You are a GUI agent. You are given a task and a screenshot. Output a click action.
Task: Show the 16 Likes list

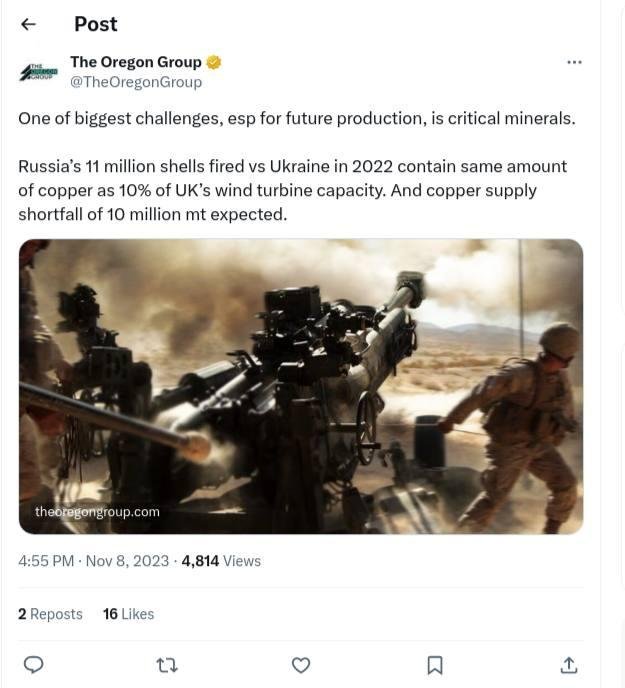coord(128,614)
